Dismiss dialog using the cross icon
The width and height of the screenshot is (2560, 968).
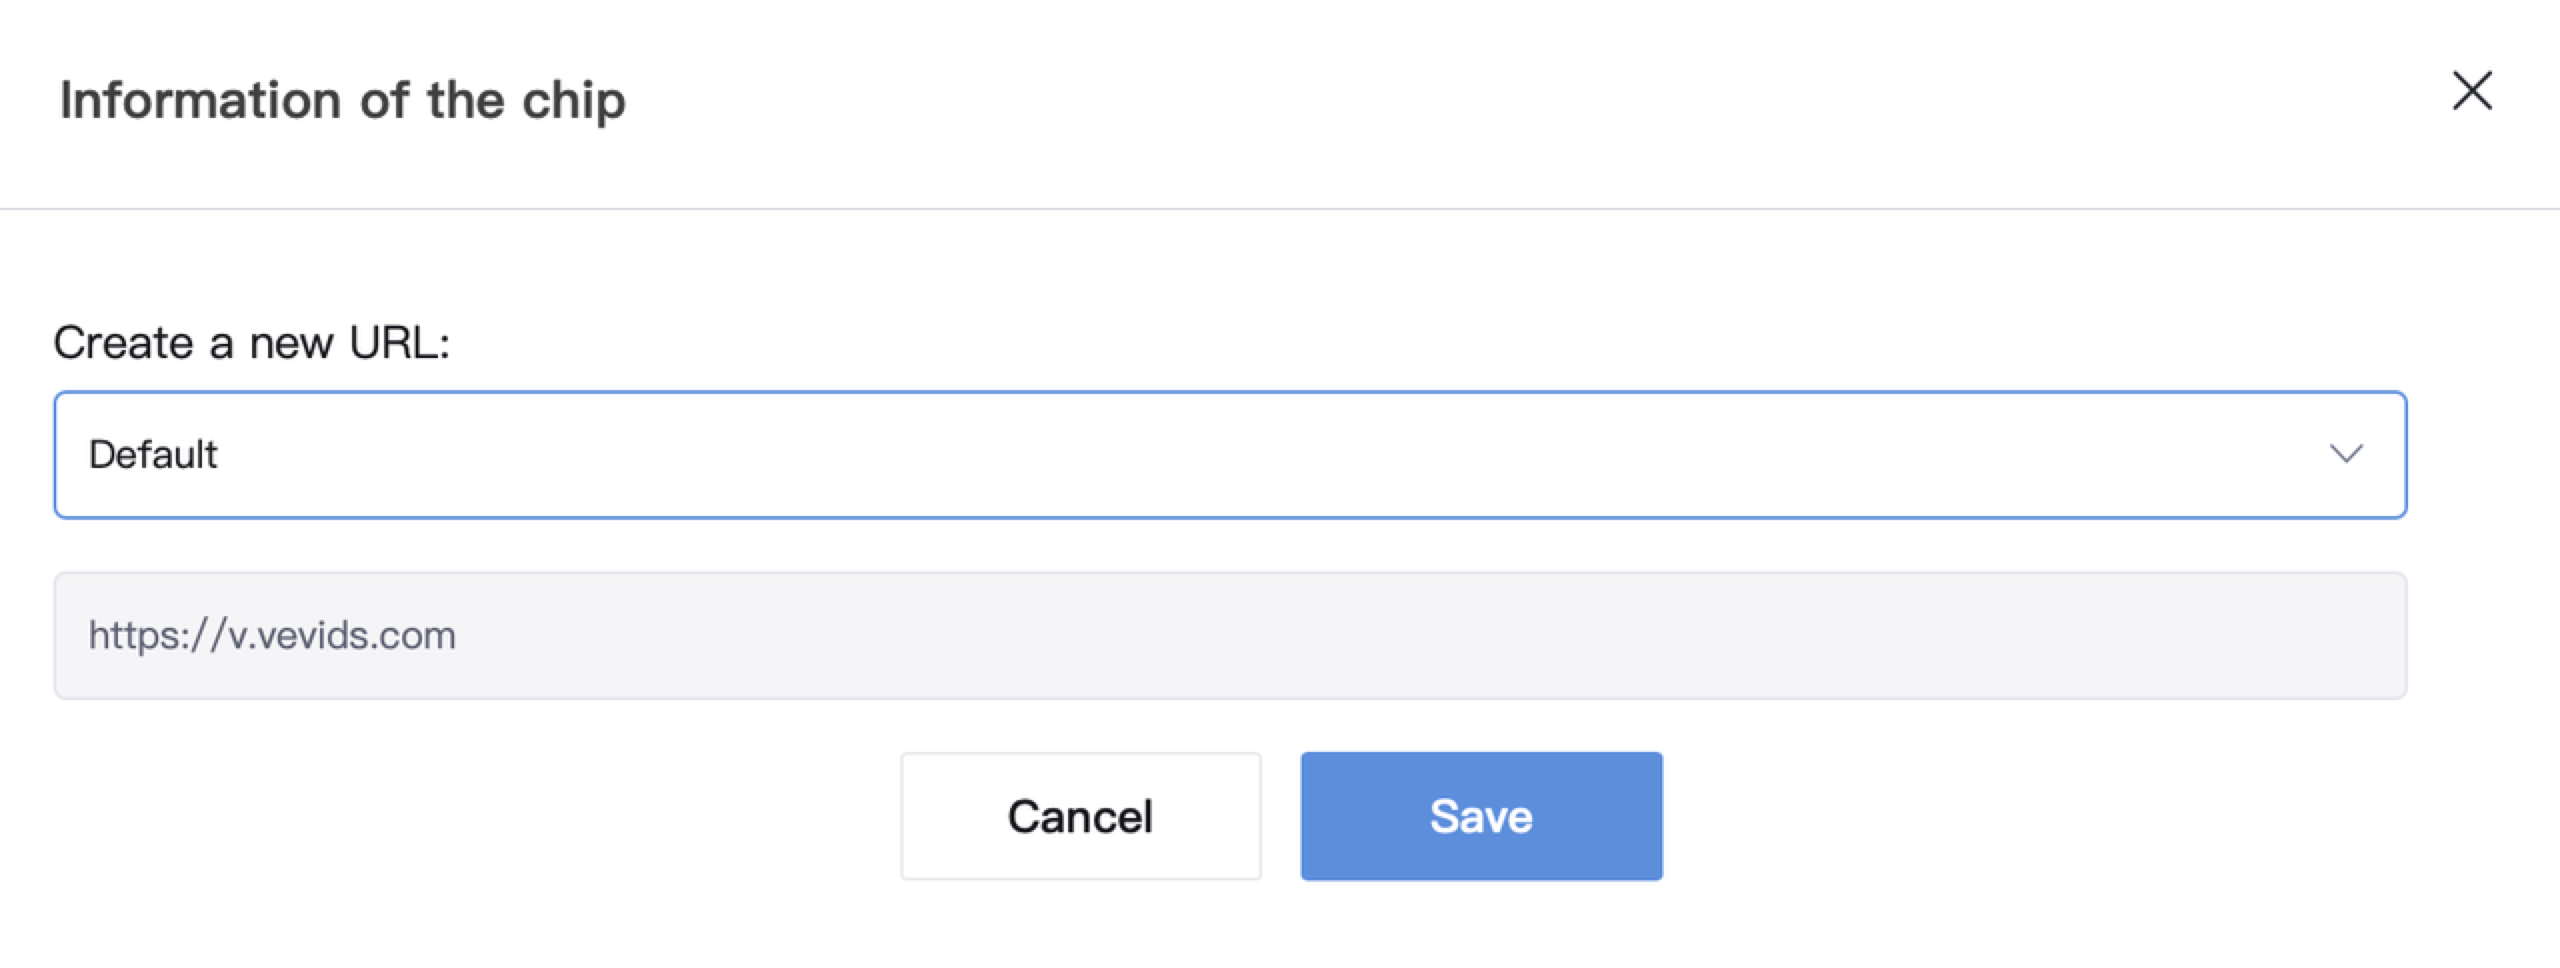click(x=2472, y=91)
